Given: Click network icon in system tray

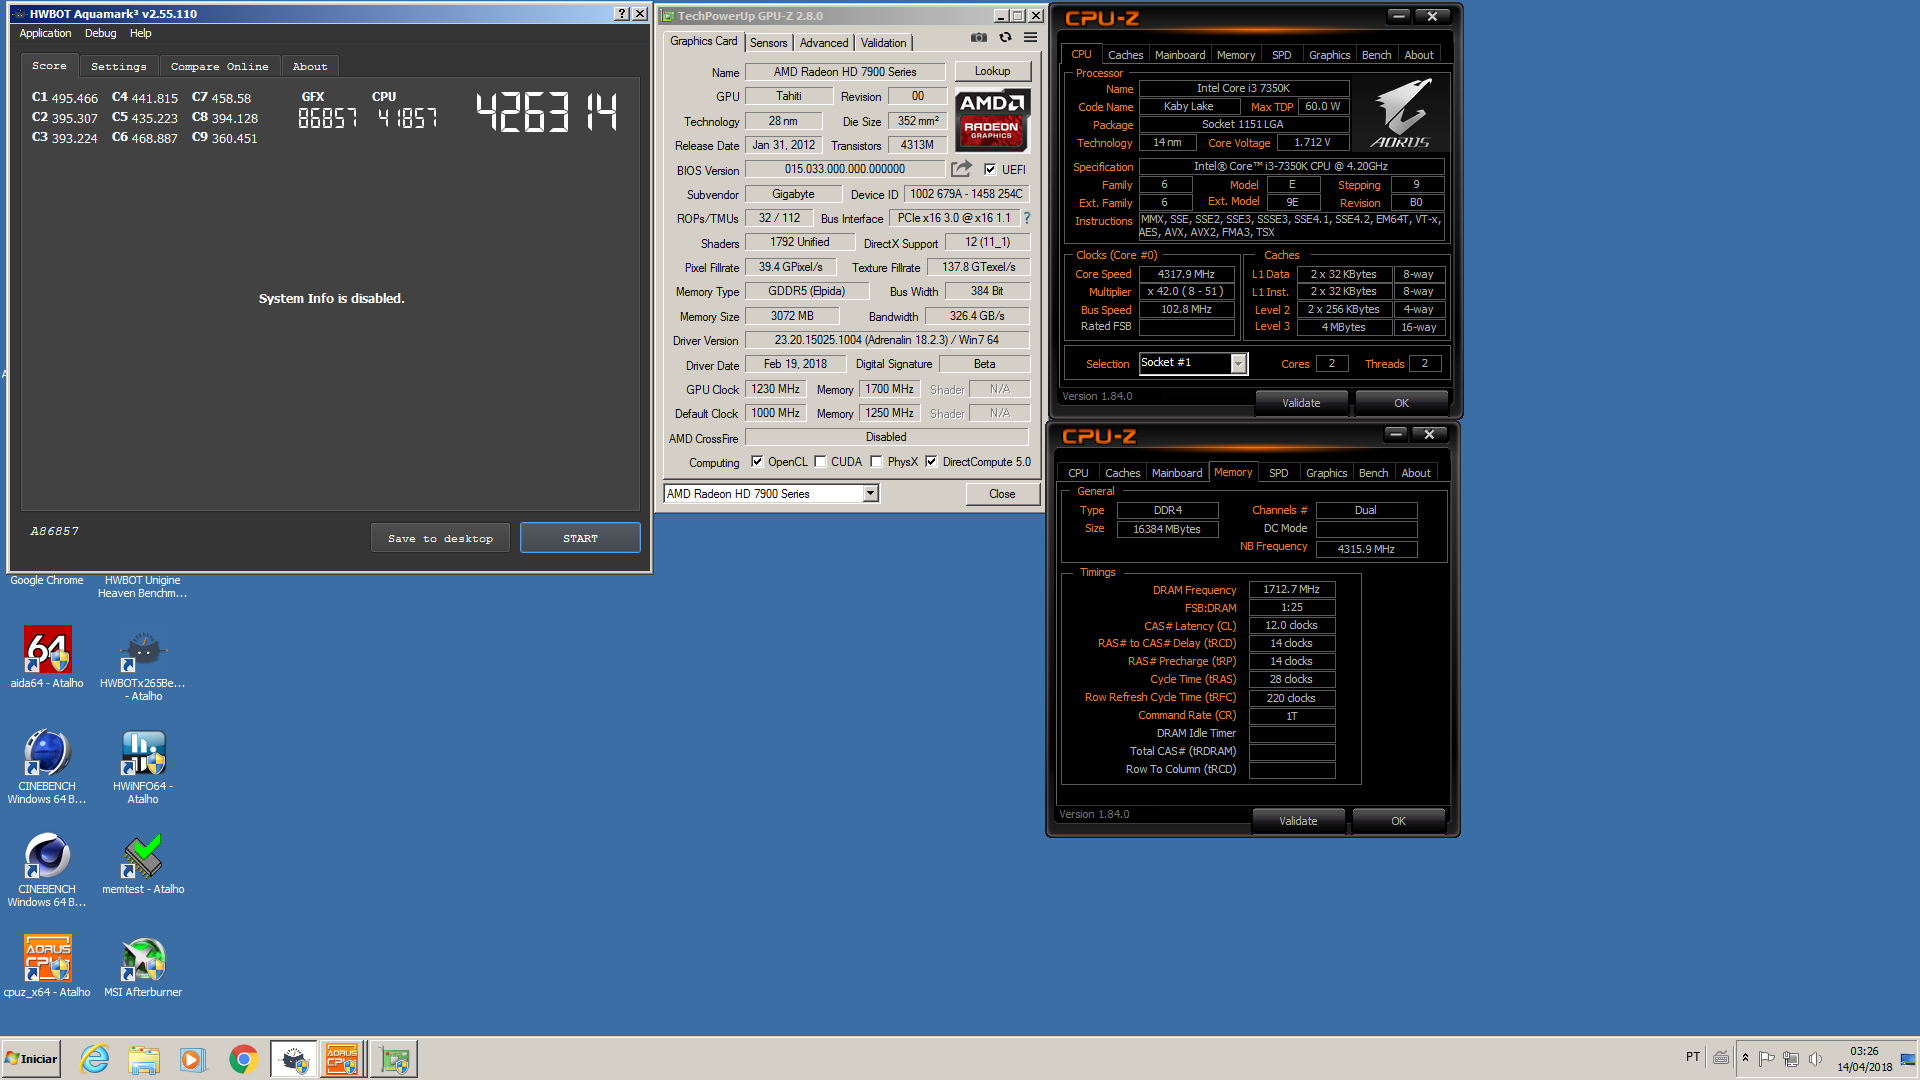Looking at the screenshot, I should point(1790,1058).
